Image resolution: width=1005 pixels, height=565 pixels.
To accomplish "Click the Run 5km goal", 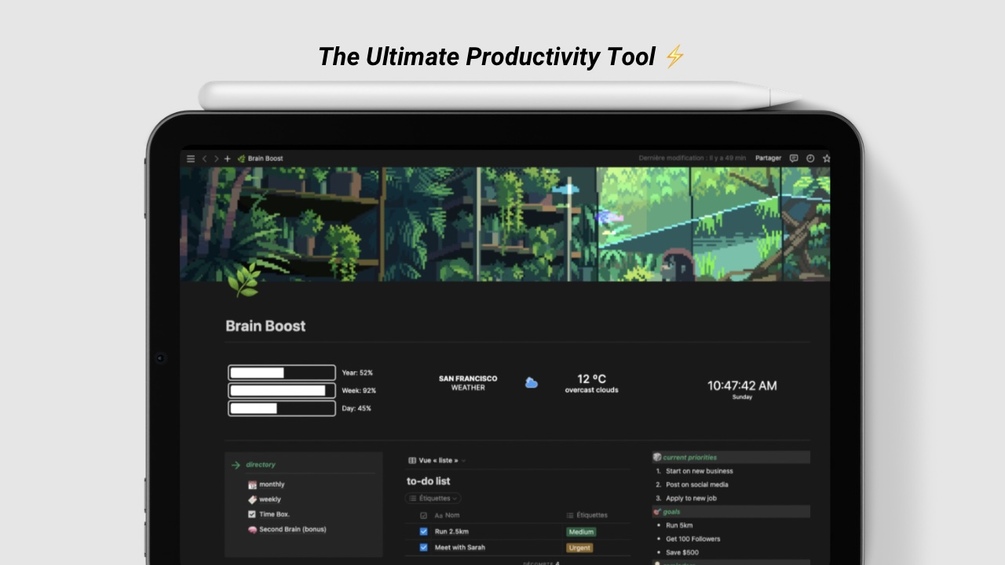I will pos(679,525).
